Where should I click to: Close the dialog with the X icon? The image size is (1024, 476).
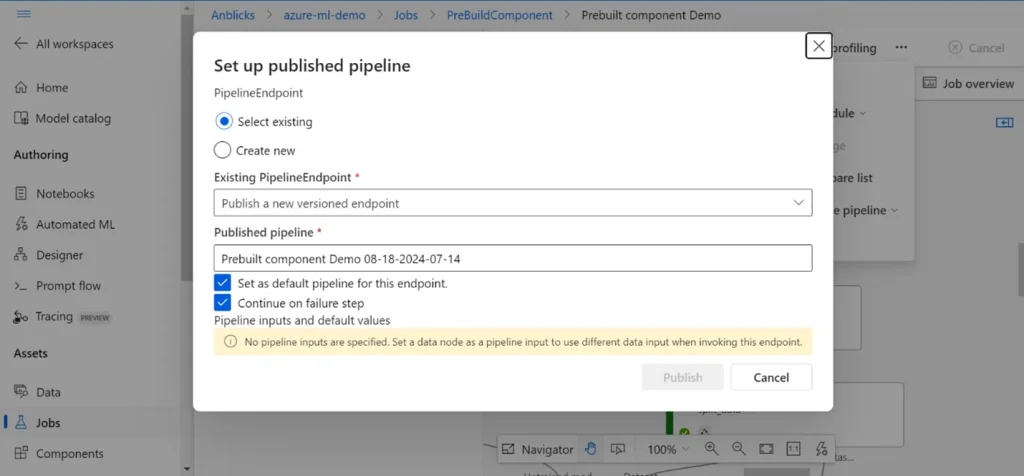pyautogui.click(x=818, y=46)
